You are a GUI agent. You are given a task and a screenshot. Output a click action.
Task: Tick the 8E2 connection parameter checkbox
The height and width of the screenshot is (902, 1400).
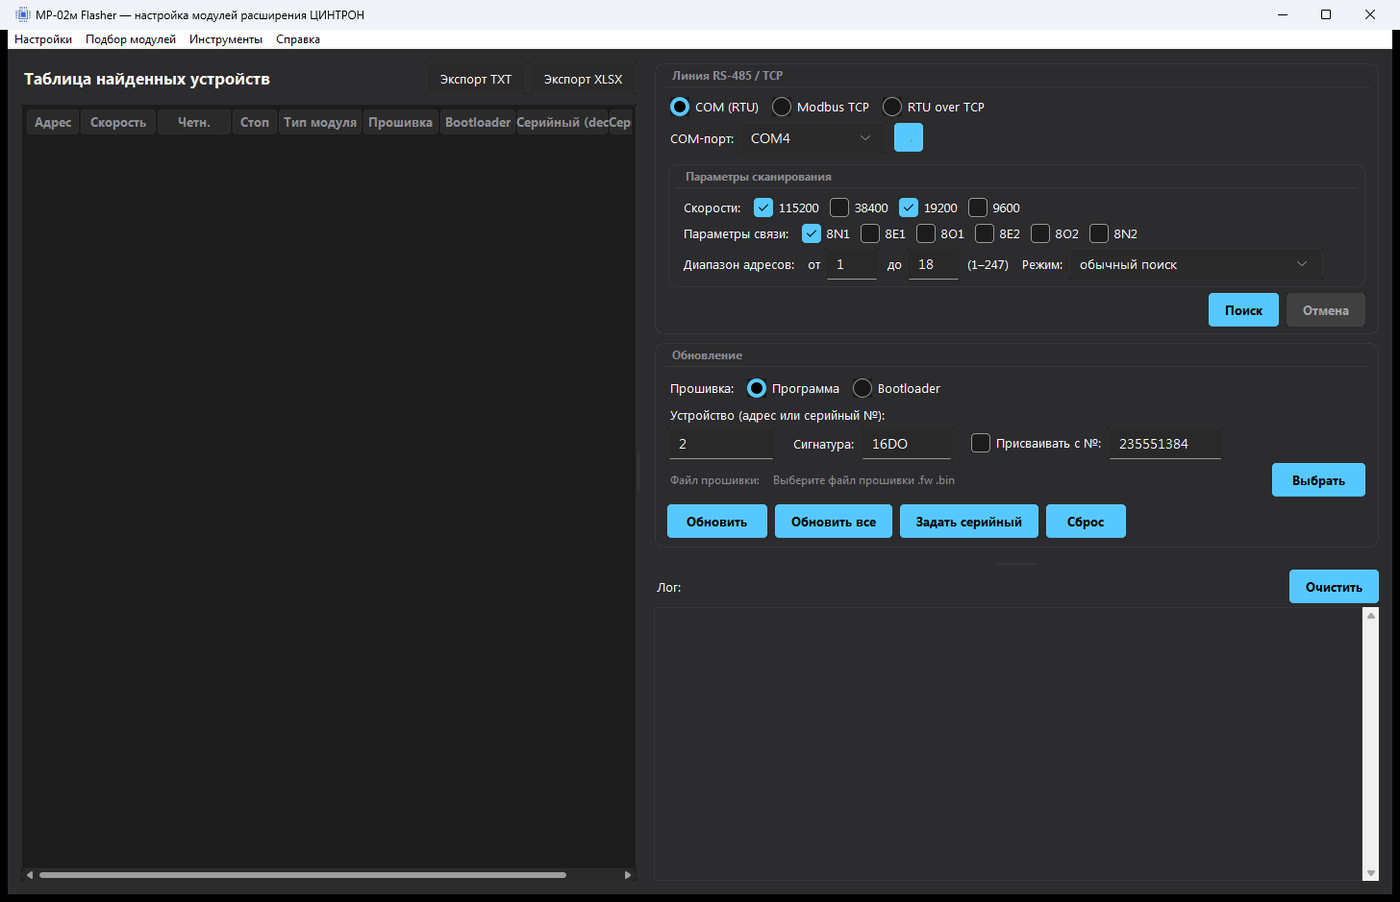984,234
